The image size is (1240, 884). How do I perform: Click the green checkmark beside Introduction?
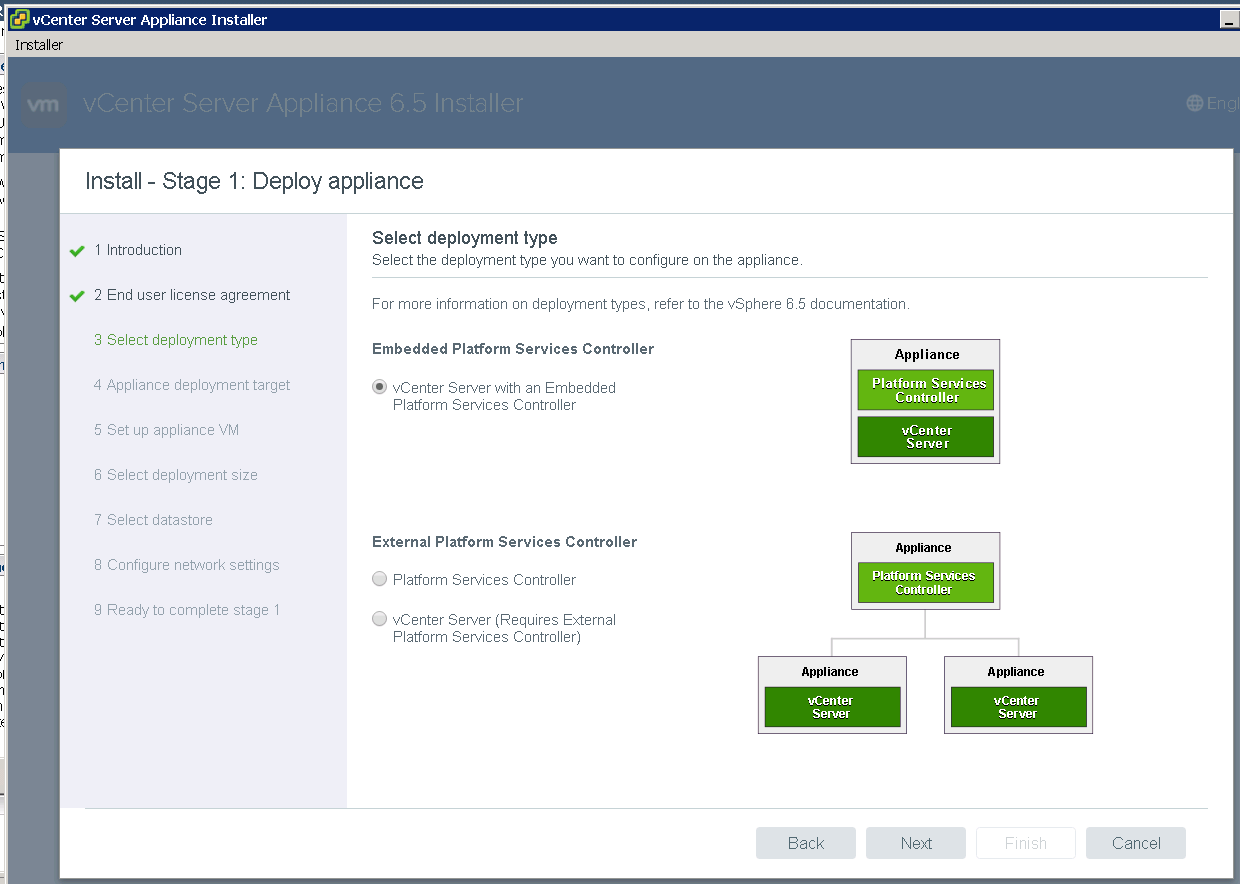click(x=77, y=251)
